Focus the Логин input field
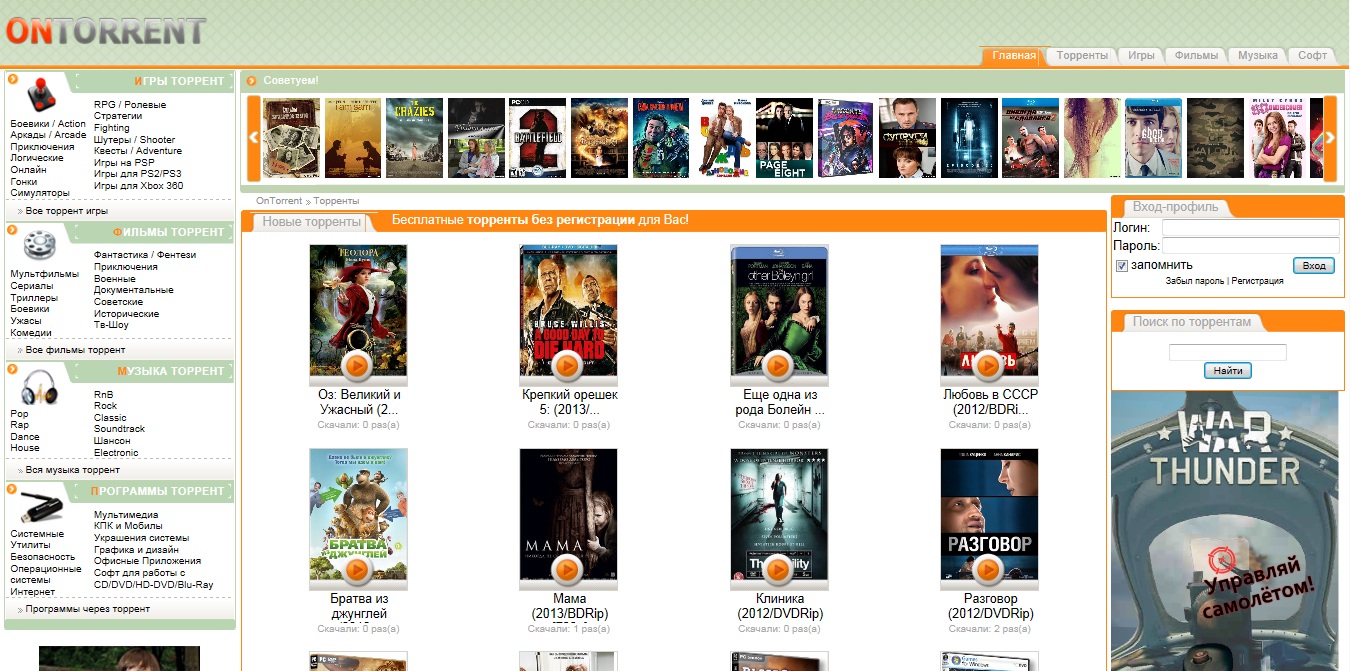The image size is (1350, 671). (1250, 228)
